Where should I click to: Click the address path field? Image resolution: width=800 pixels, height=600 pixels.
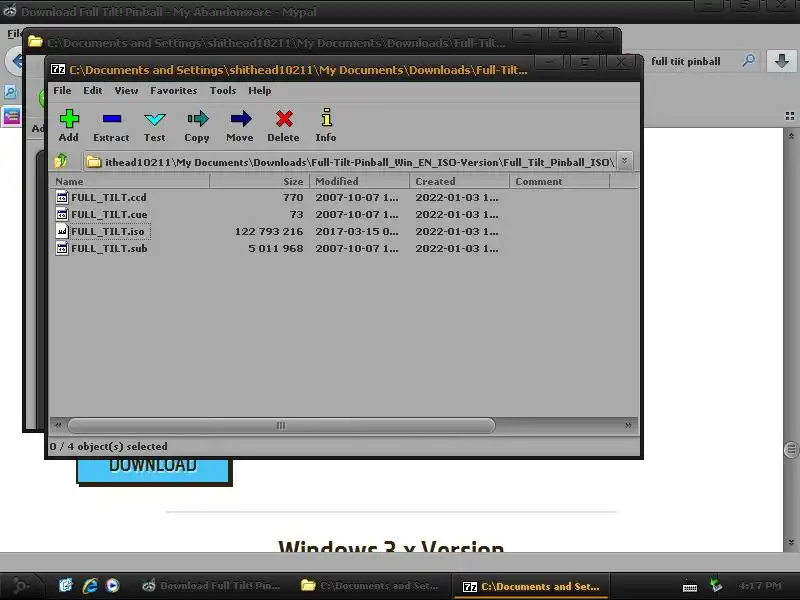350,162
